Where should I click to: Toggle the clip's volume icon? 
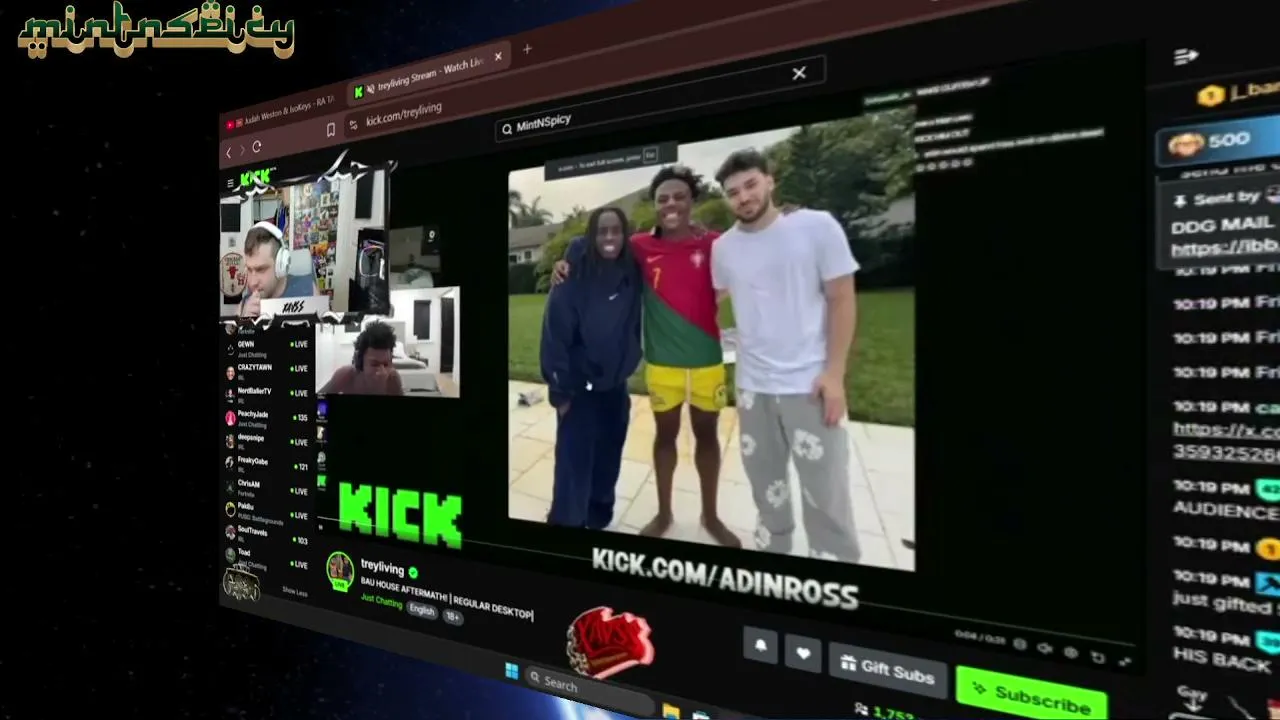pos(1046,649)
